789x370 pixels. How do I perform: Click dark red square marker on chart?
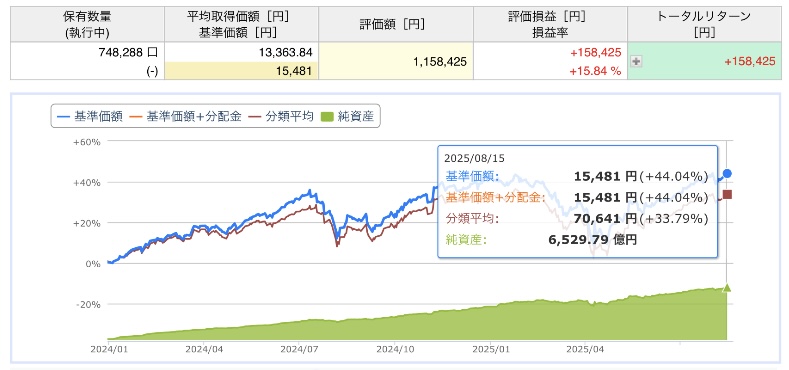pos(727,195)
